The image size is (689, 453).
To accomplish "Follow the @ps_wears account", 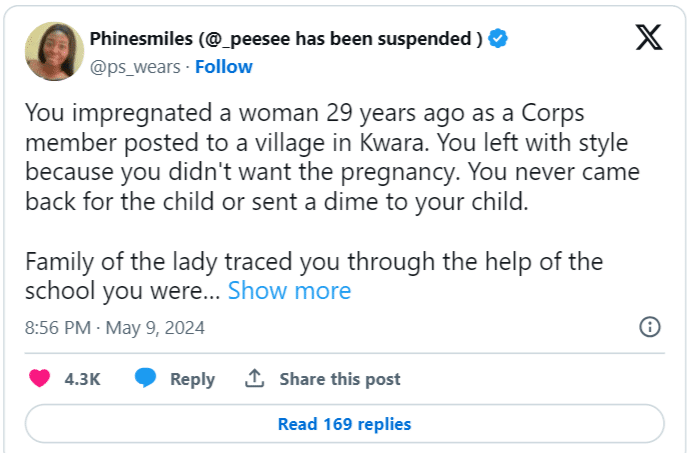I will (x=224, y=67).
